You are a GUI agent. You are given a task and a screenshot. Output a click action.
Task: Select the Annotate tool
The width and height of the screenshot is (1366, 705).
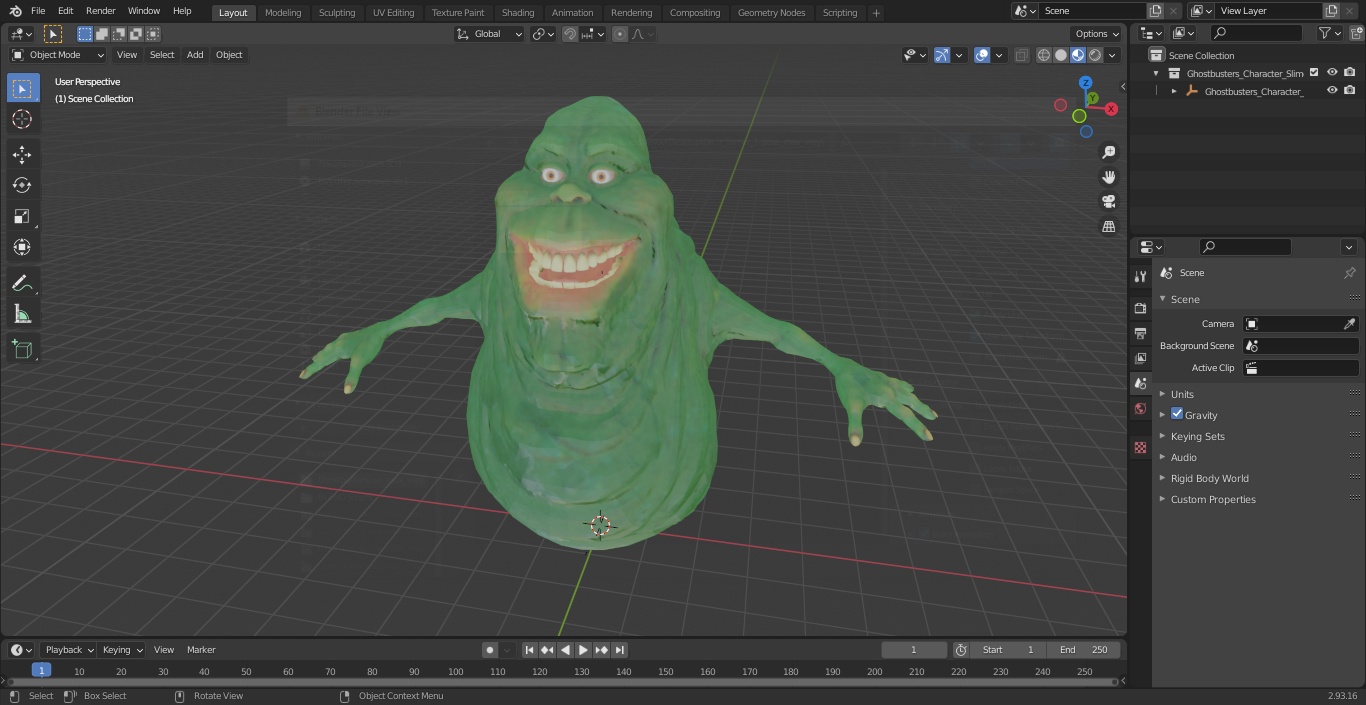point(22,283)
